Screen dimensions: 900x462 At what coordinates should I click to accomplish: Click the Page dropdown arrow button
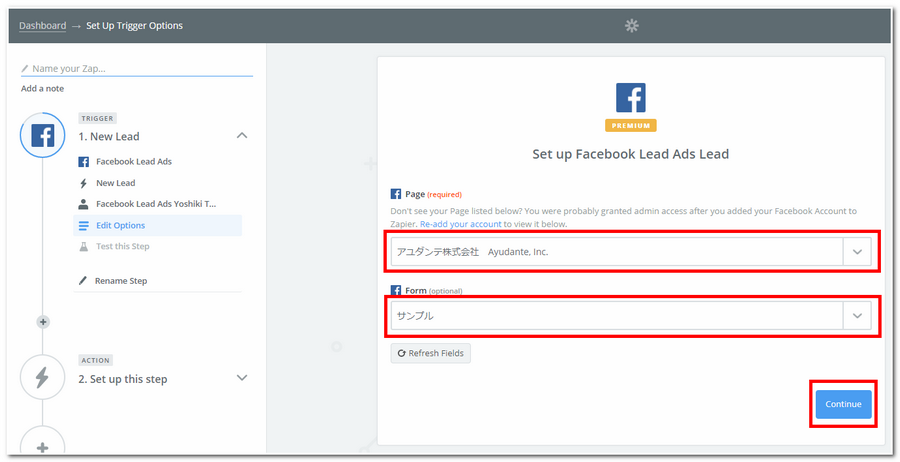[x=857, y=252]
